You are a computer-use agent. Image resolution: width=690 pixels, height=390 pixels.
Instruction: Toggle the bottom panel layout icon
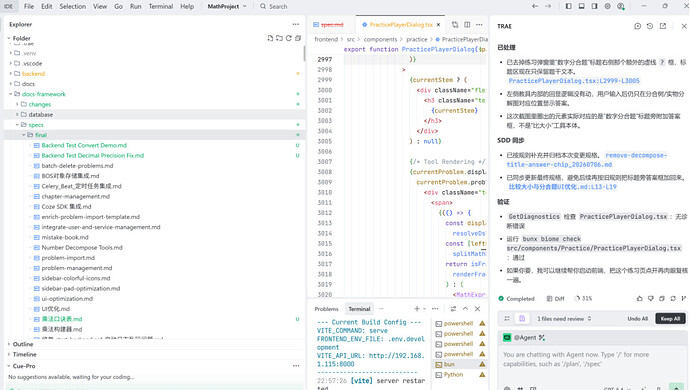click(581, 6)
